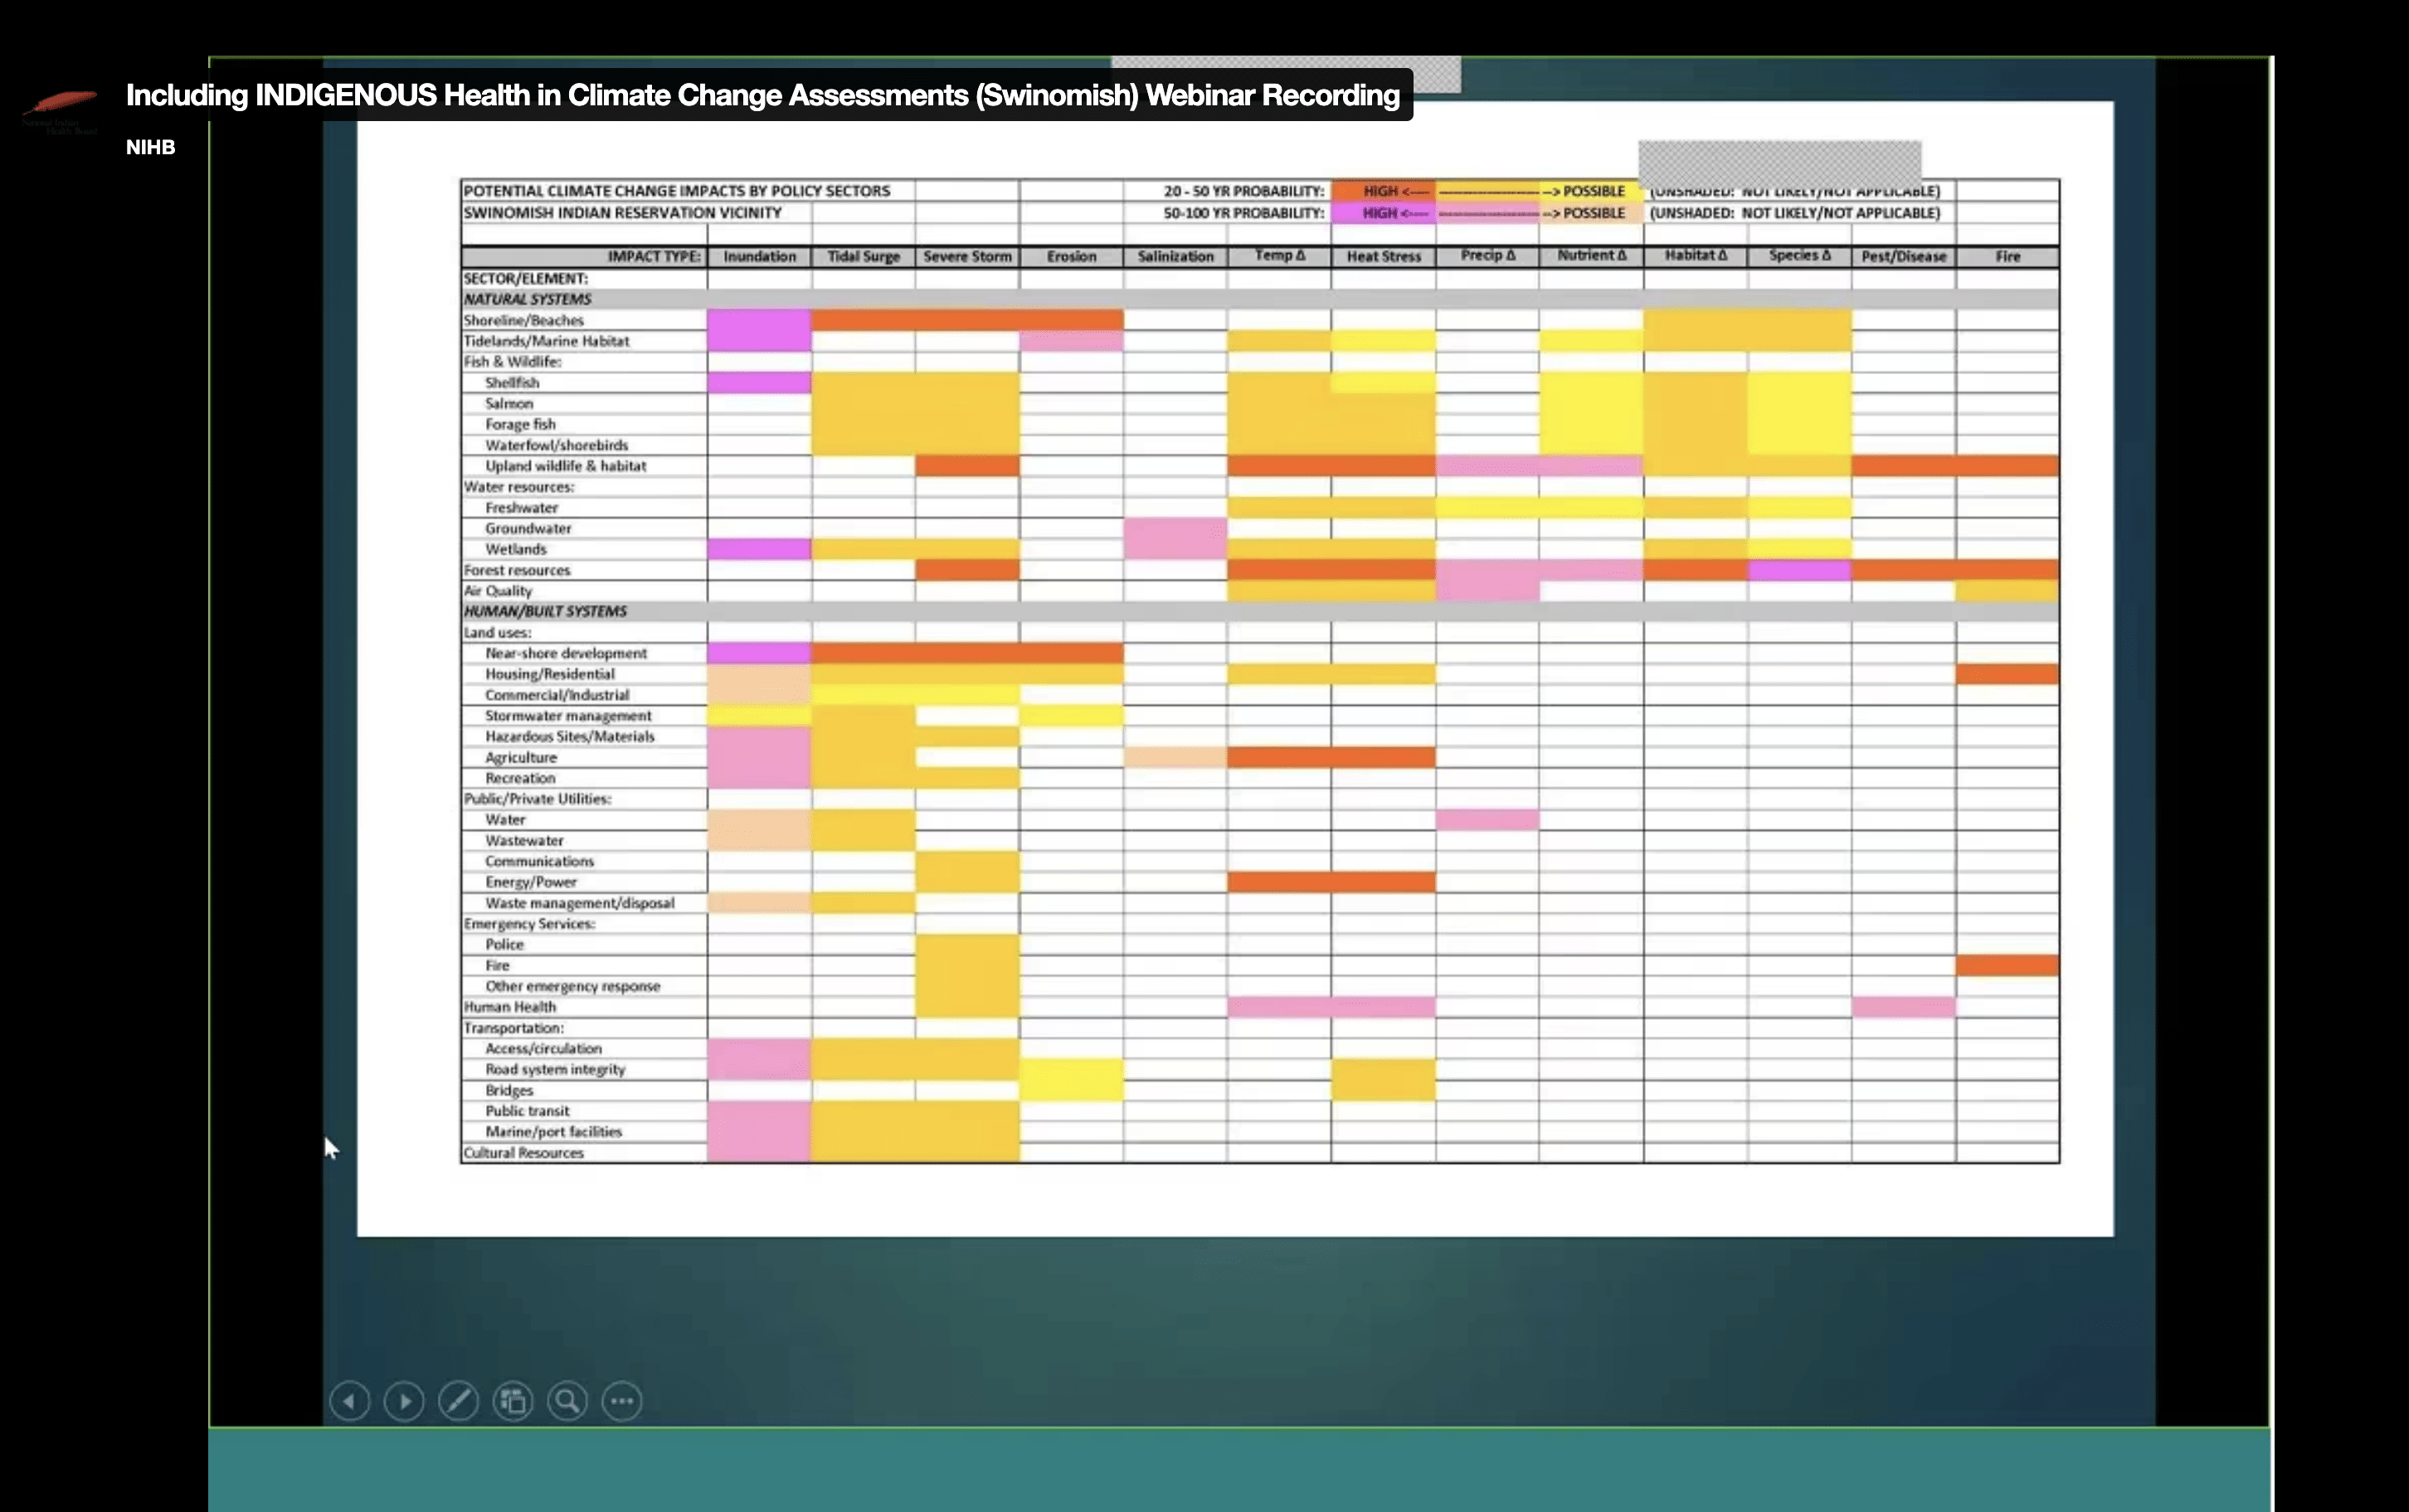Click the HUMAN/BUILT SYSTEMS section heading
The height and width of the screenshot is (1512, 2409).
[x=545, y=611]
